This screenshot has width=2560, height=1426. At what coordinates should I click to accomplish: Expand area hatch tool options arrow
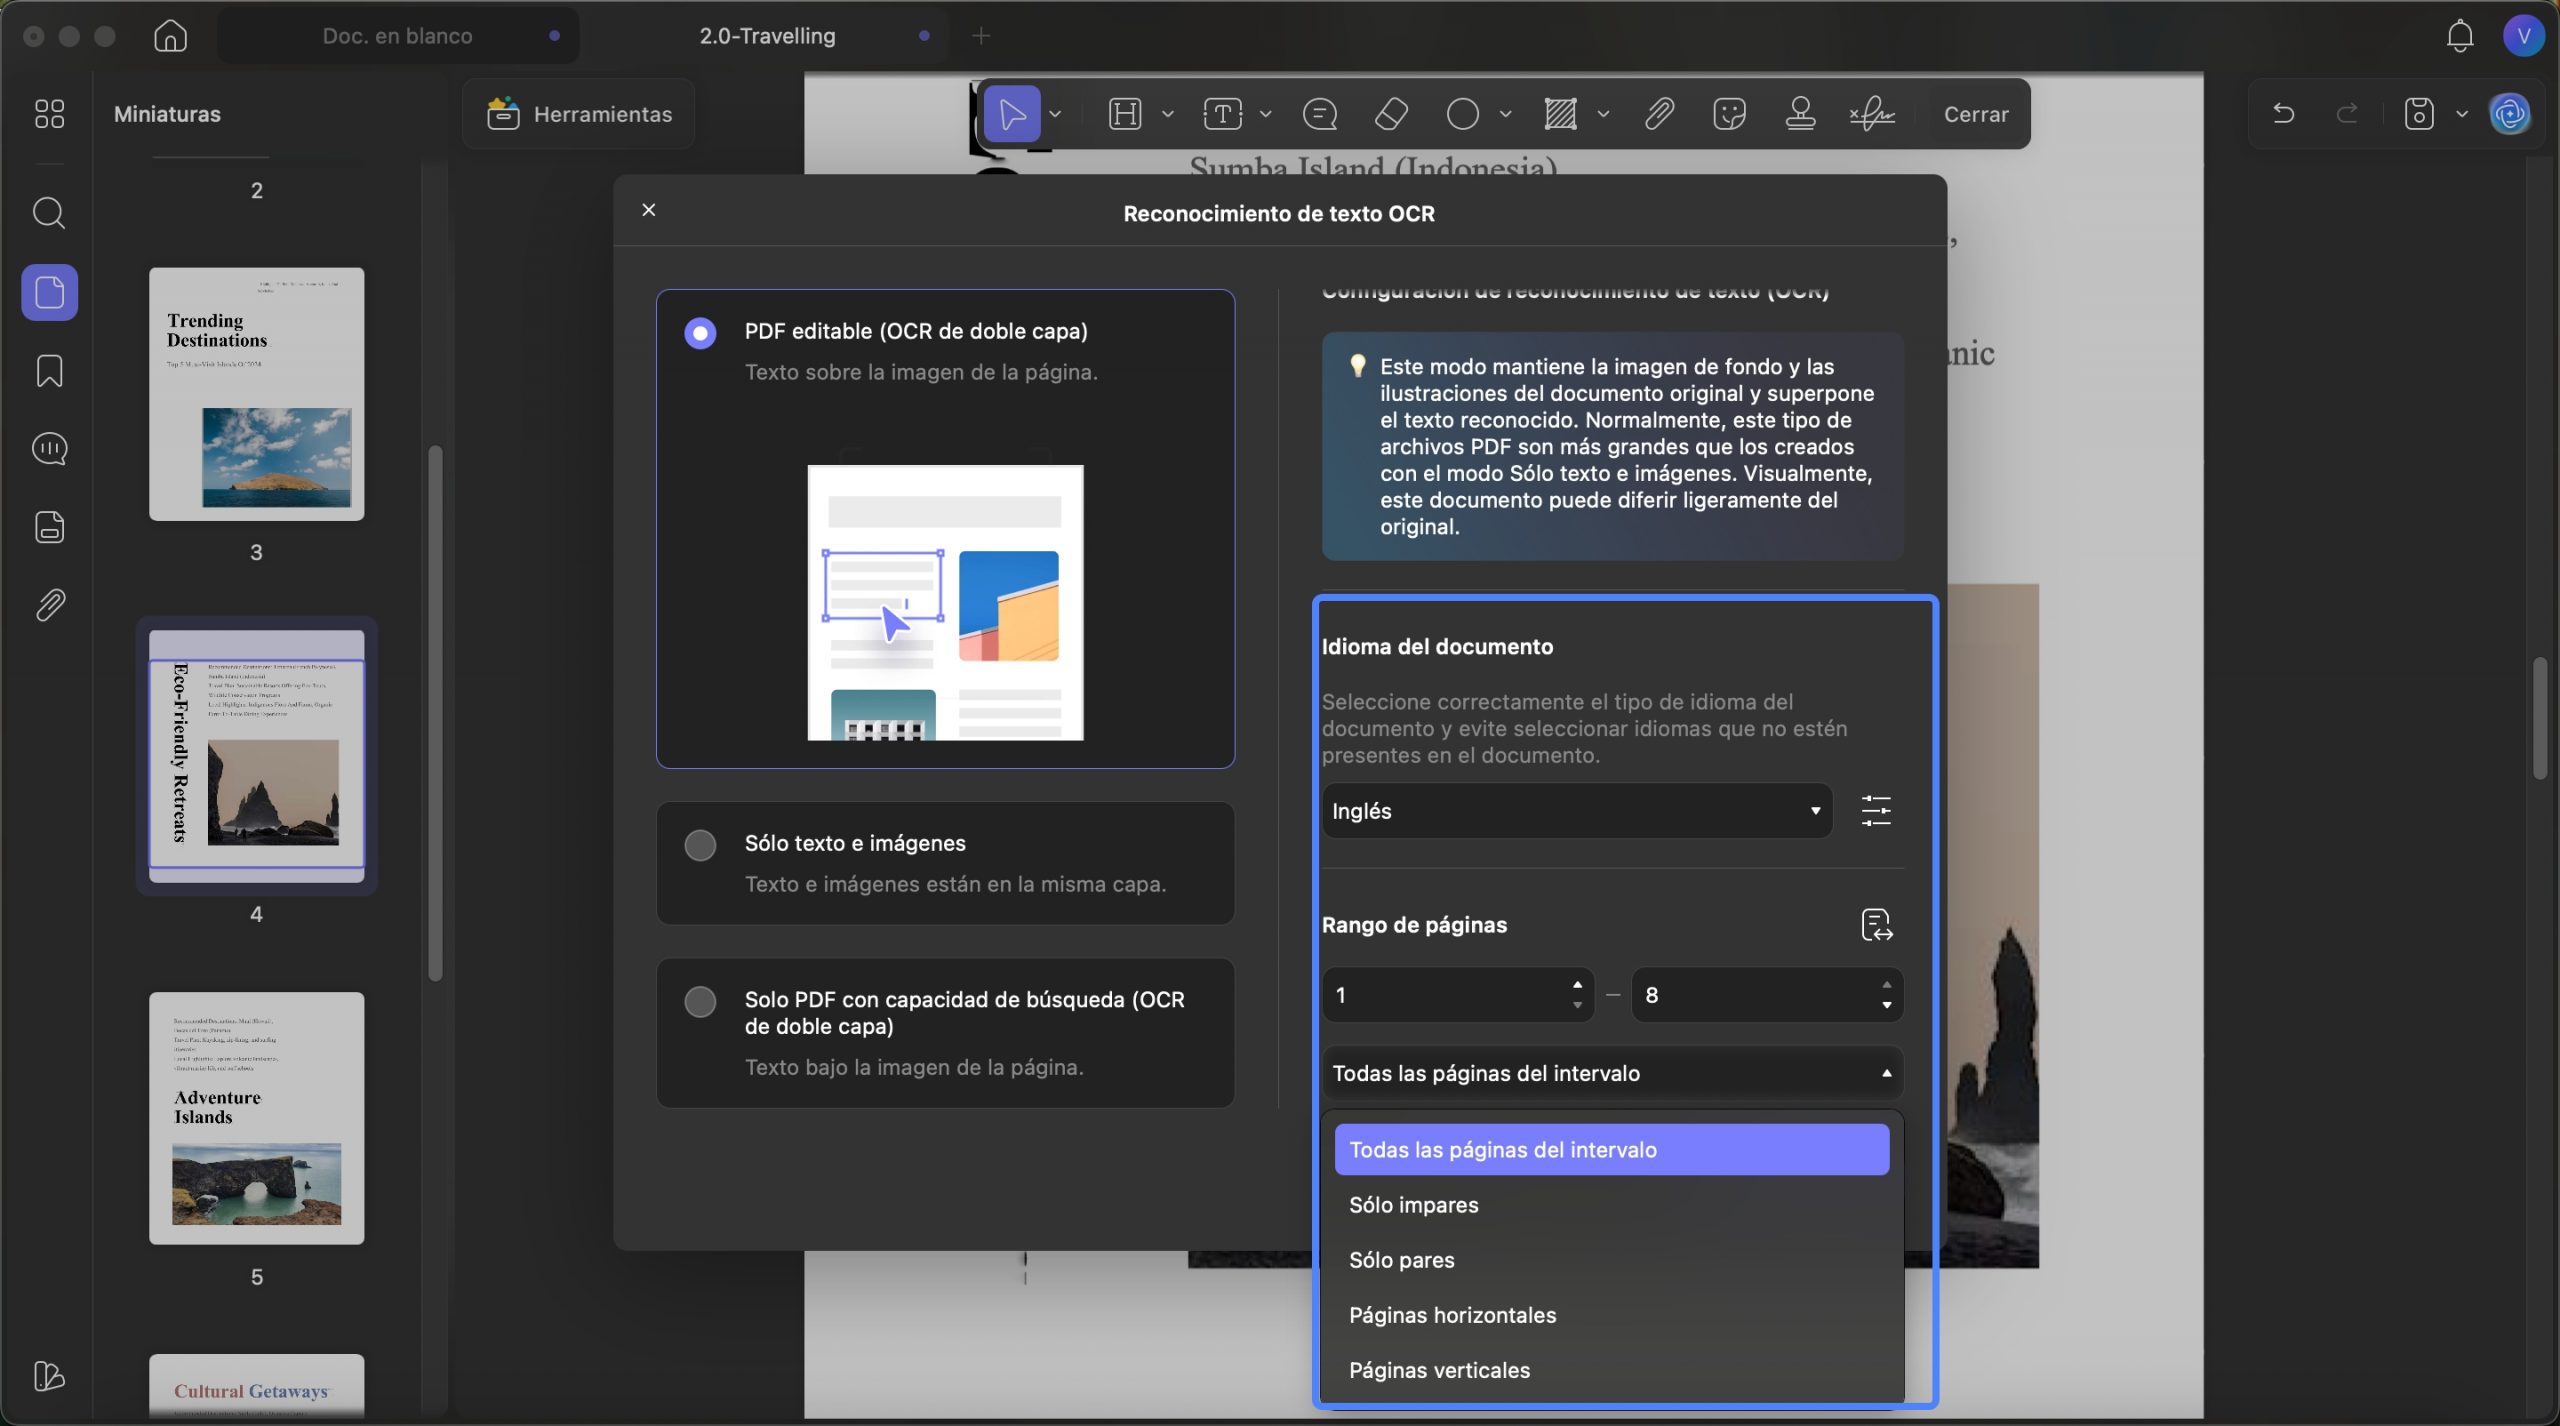pyautogui.click(x=1603, y=114)
